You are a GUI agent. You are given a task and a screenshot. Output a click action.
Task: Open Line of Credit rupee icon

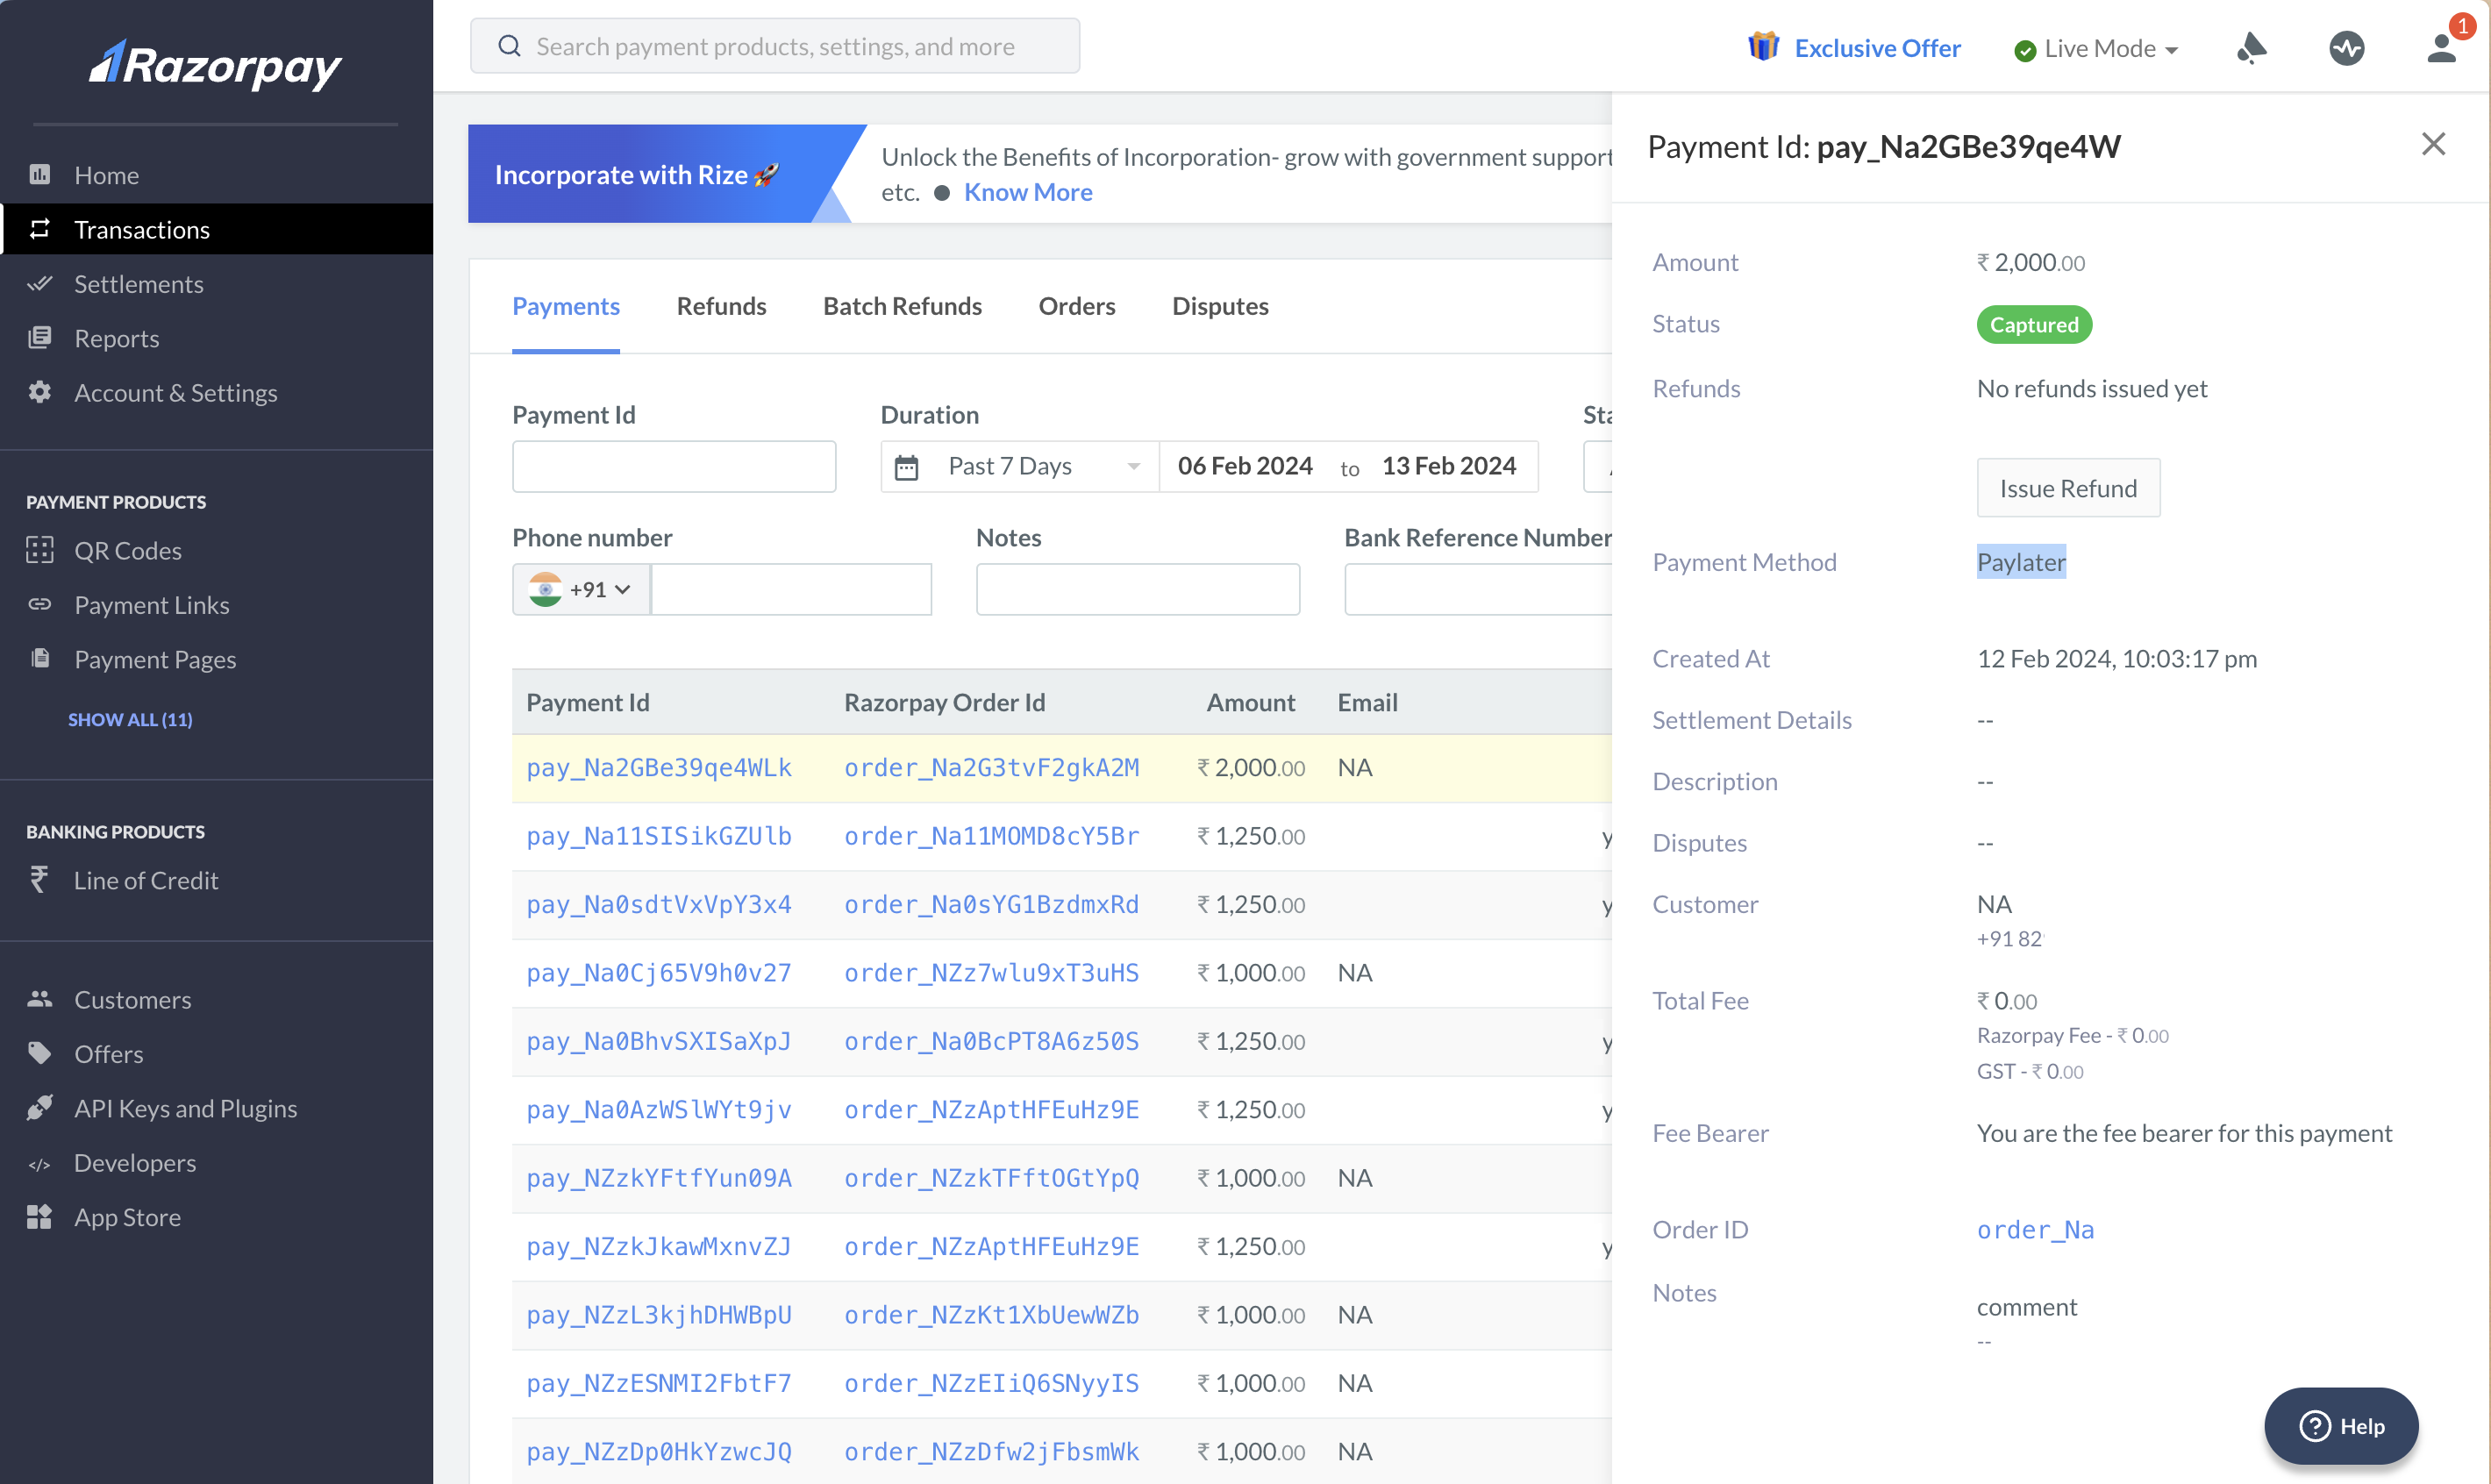click(x=39, y=879)
